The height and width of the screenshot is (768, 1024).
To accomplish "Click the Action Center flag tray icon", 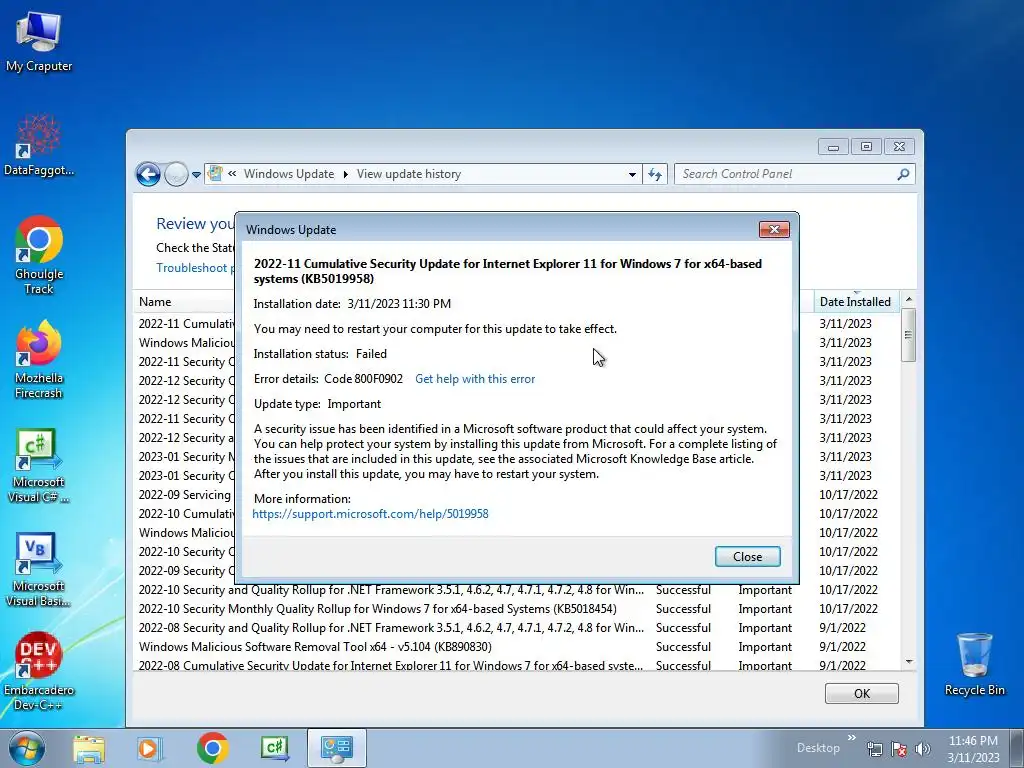I will pos(899,749).
